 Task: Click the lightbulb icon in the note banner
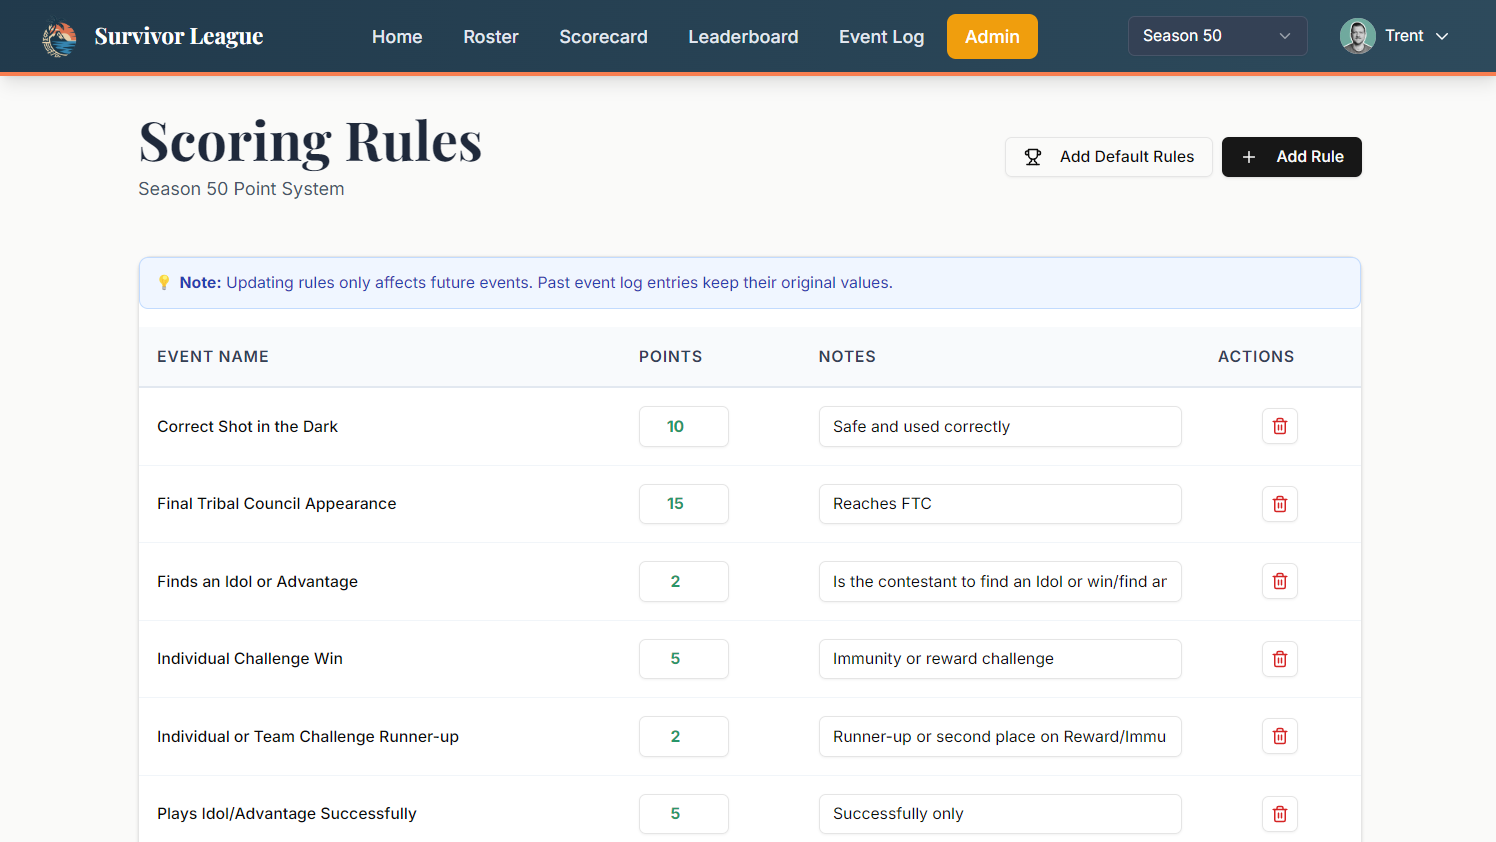[164, 283]
